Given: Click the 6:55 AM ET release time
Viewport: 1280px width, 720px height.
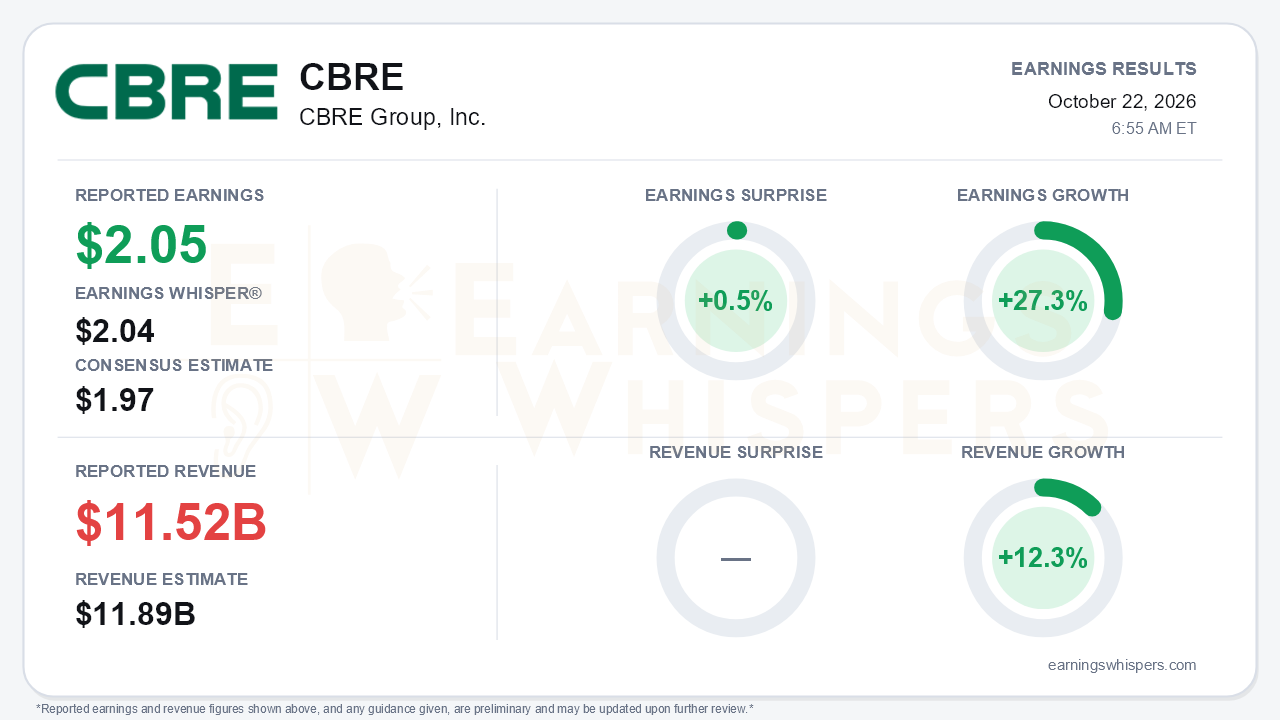Looking at the screenshot, I should pyautogui.click(x=1154, y=129).
